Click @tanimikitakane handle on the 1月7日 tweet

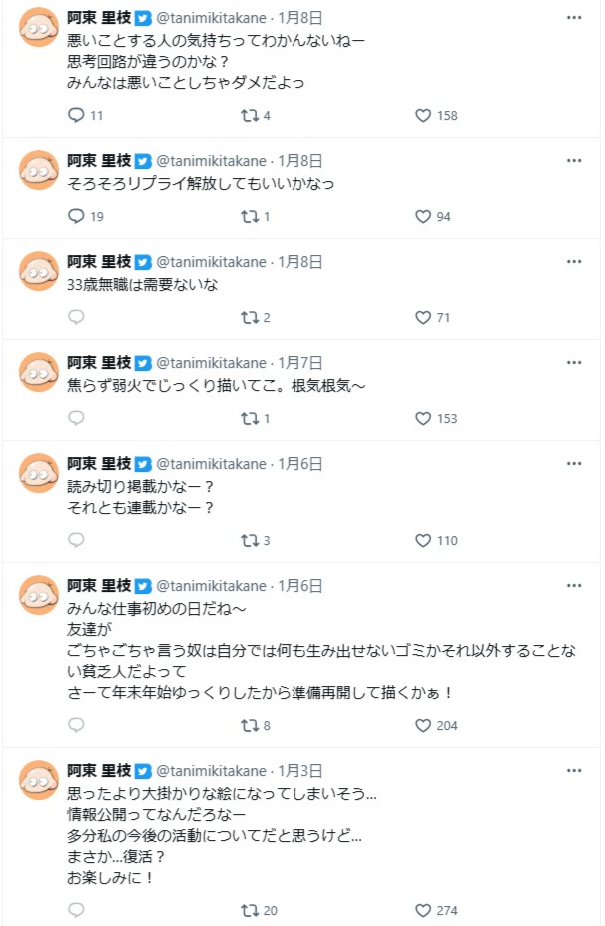pos(211,363)
